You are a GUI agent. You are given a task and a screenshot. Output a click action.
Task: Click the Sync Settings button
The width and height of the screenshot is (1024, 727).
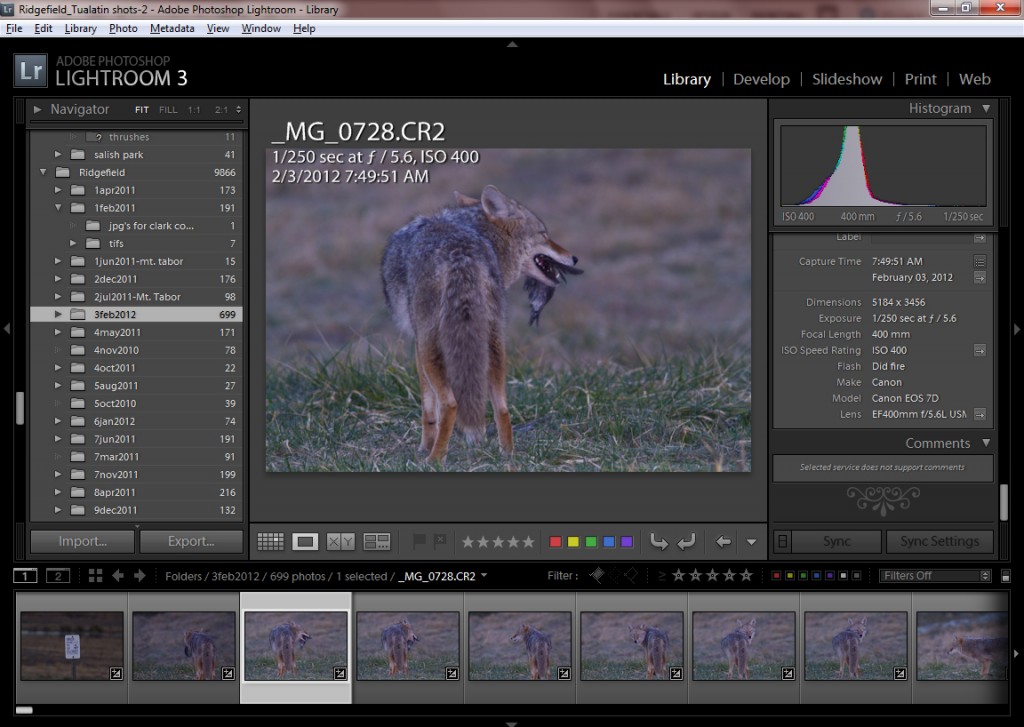[939, 541]
